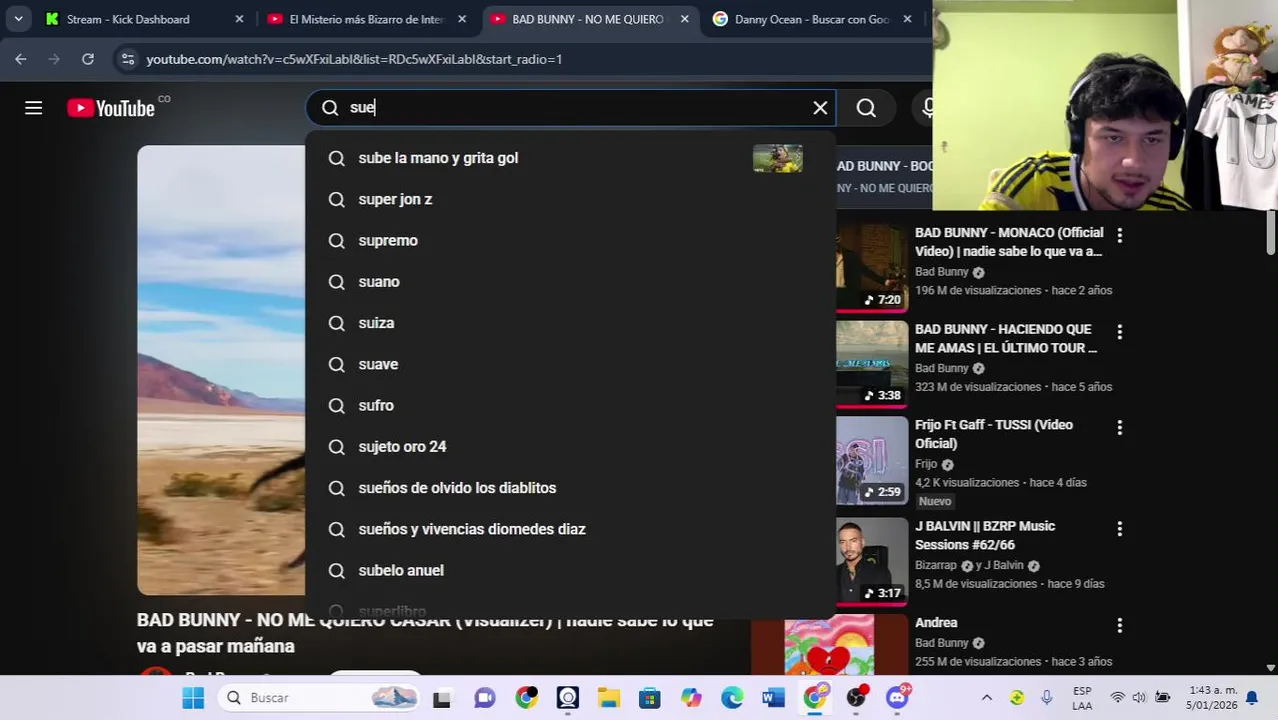The image size is (1278, 720).
Task: Open site information icon in address bar
Action: tap(127, 59)
